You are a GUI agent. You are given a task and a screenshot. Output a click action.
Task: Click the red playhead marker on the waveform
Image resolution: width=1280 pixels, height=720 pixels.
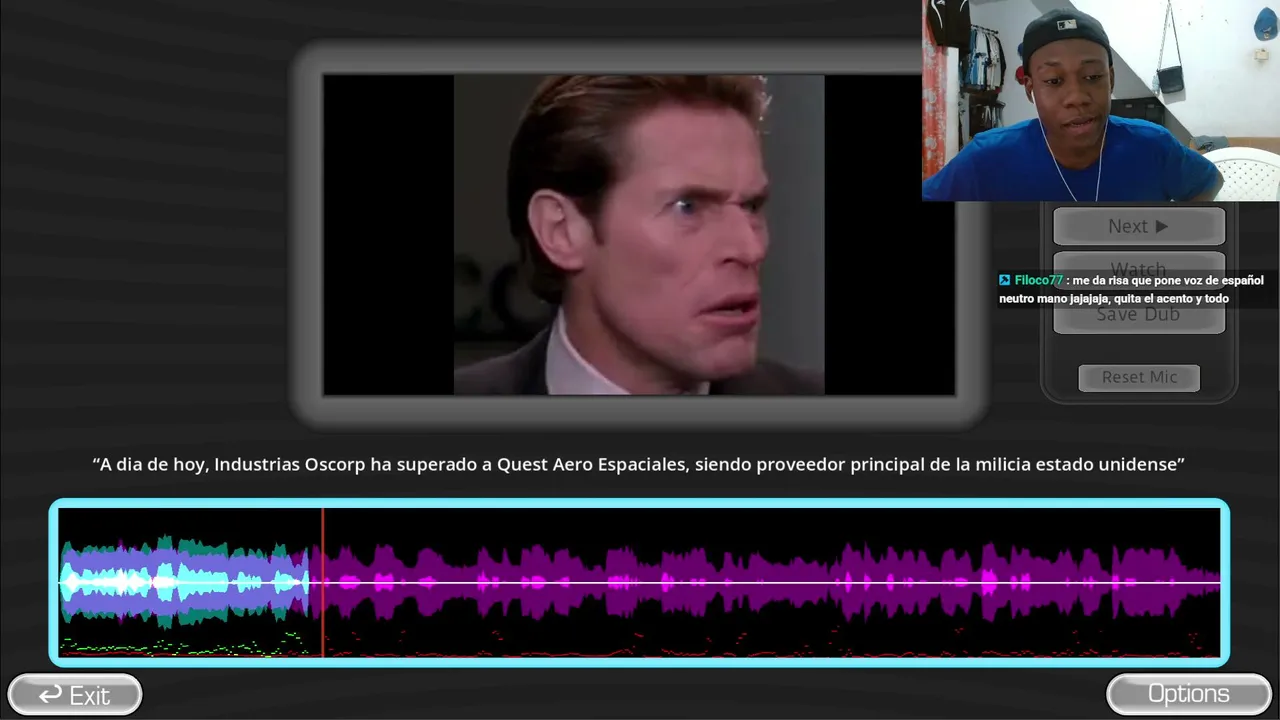(322, 582)
